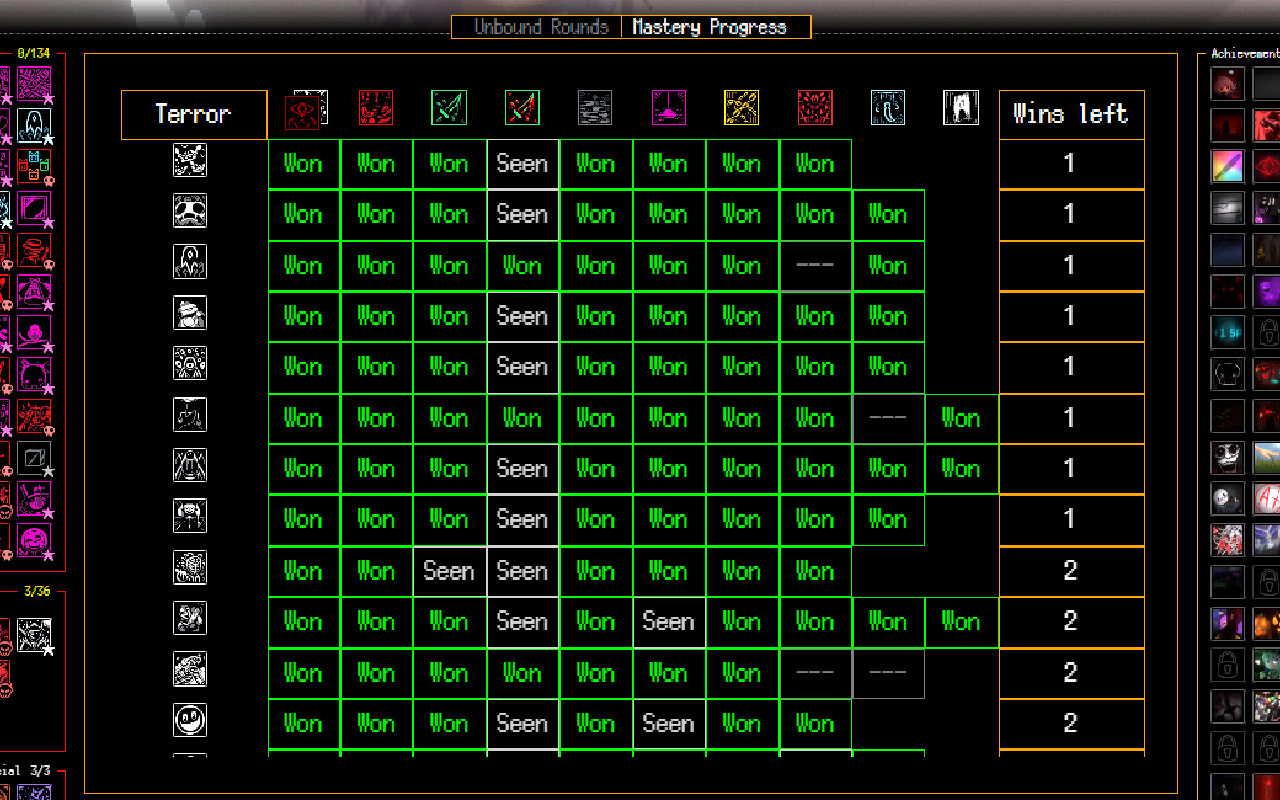Click the Terror column header
This screenshot has width=1280, height=800.
click(x=194, y=114)
